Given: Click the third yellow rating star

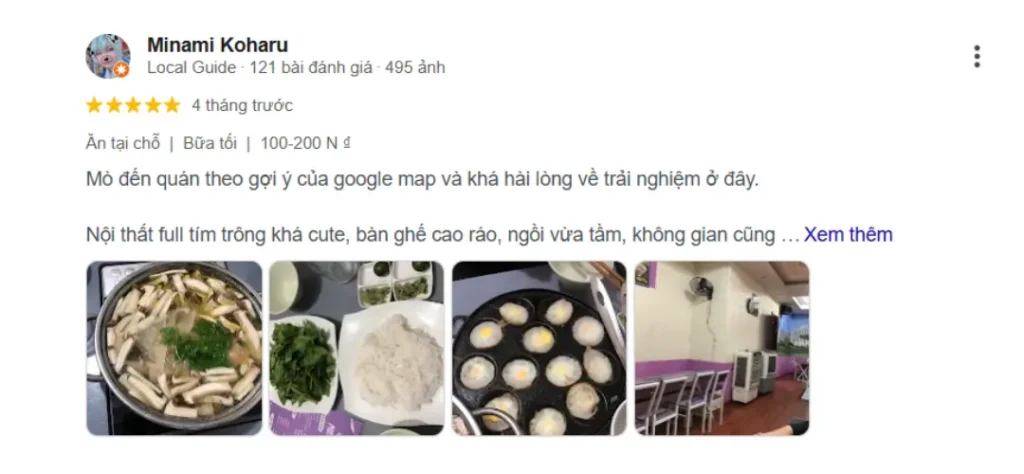Looking at the screenshot, I should pos(133,105).
